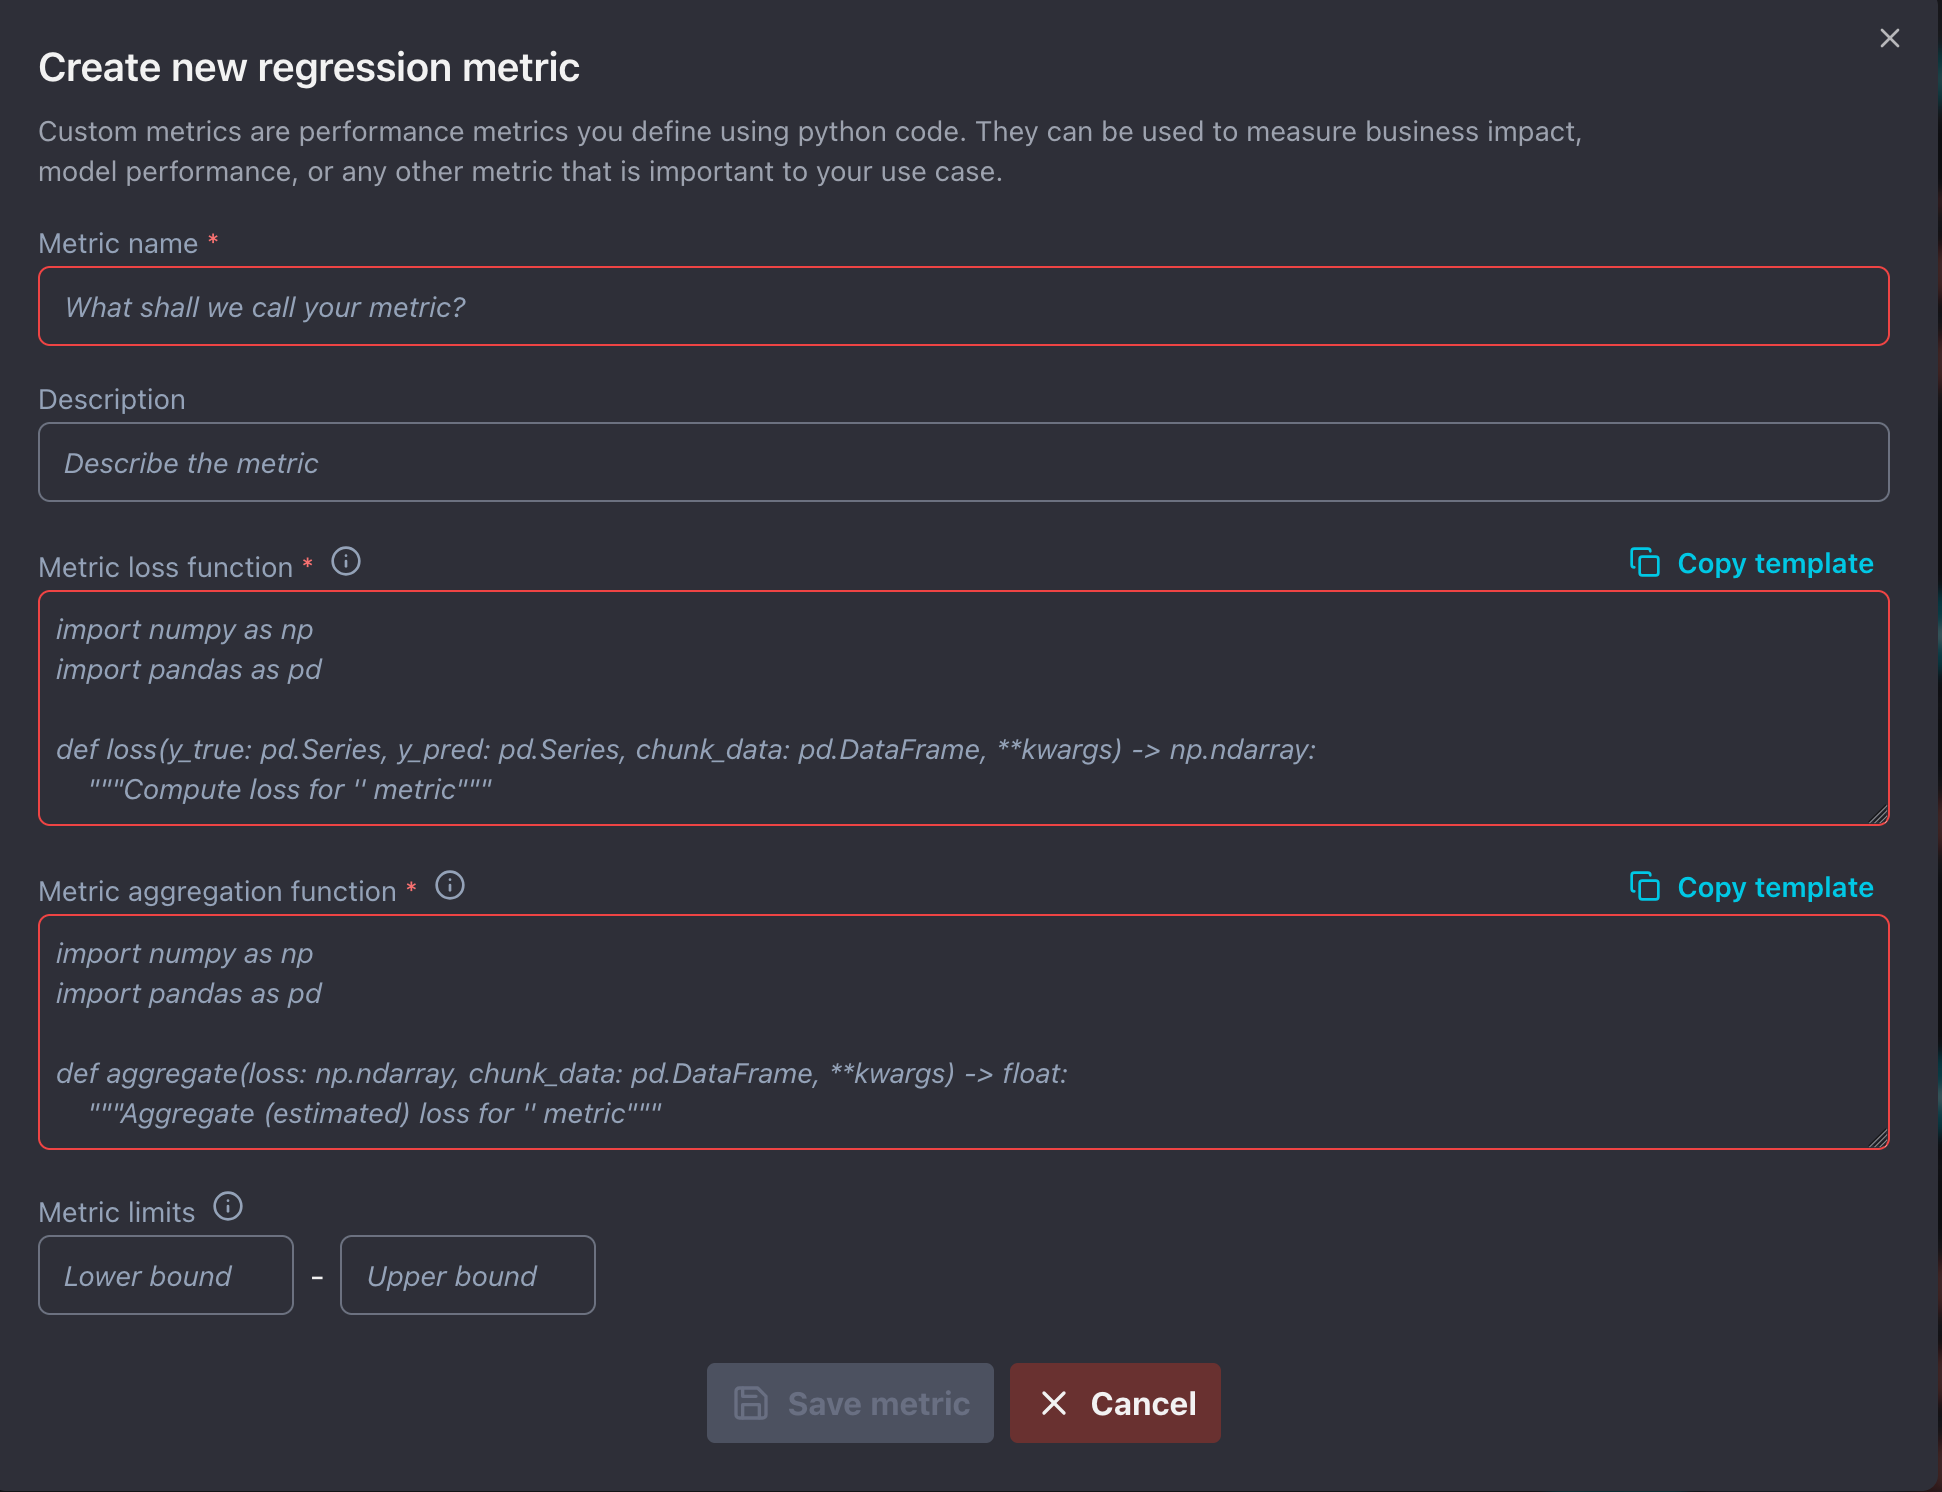The image size is (1942, 1492).
Task: Click the info icon next to Metric loss function
Action: (345, 561)
